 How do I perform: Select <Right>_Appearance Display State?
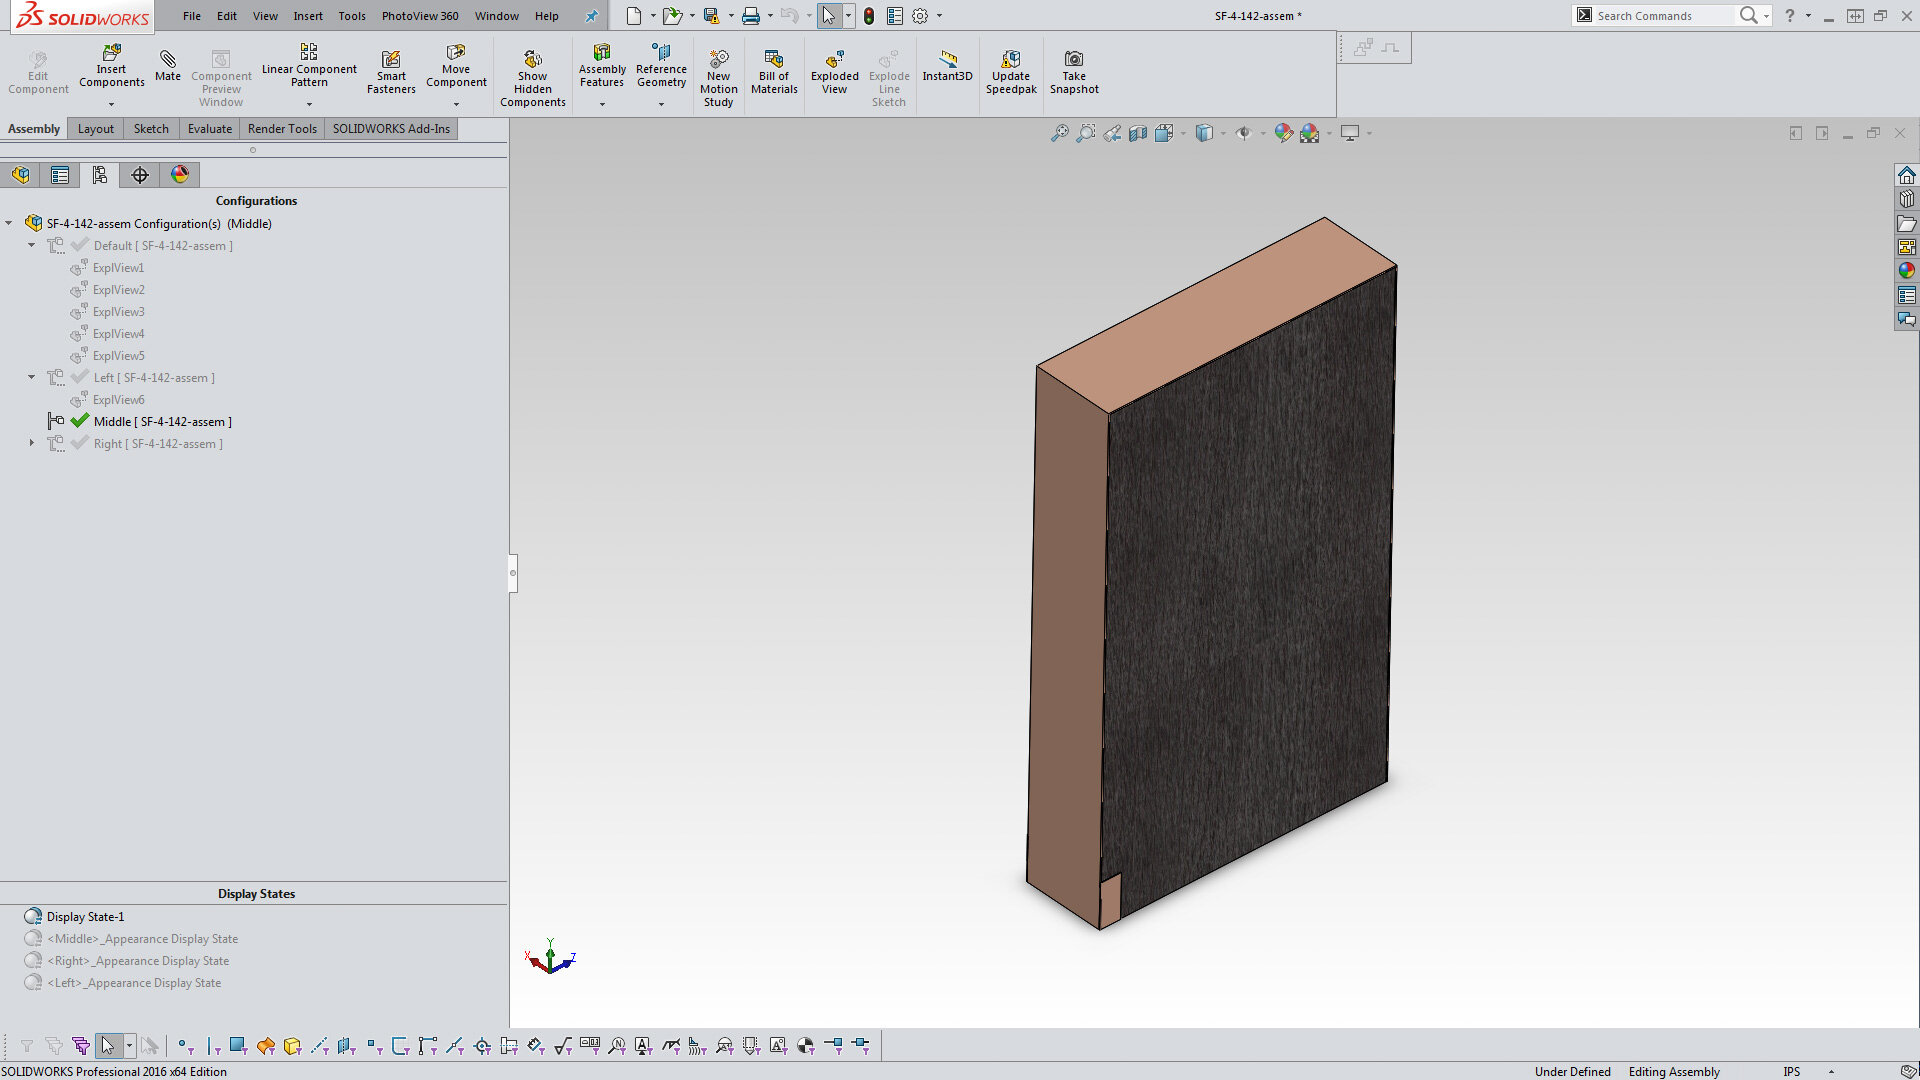pos(138,961)
